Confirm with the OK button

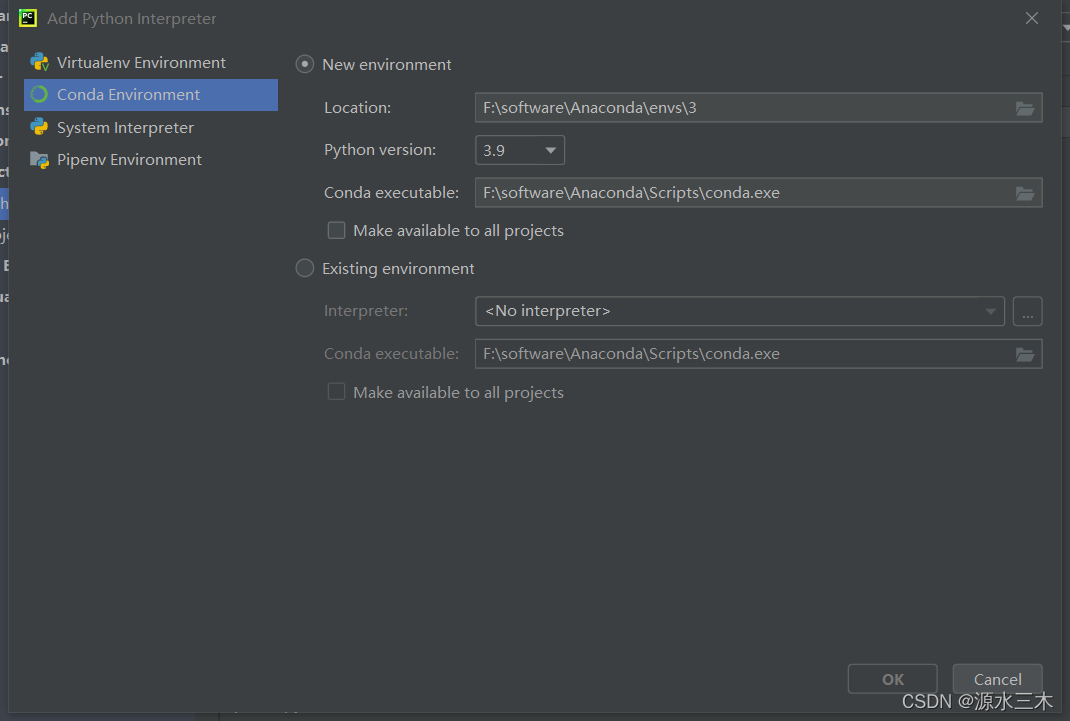pos(893,679)
